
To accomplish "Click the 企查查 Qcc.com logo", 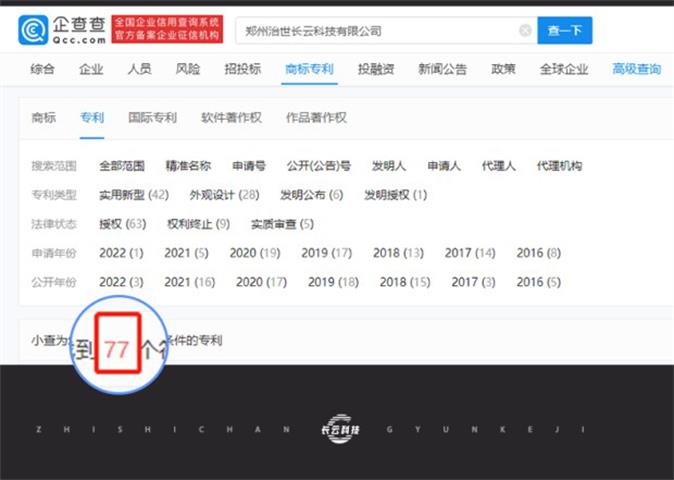I will point(62,30).
